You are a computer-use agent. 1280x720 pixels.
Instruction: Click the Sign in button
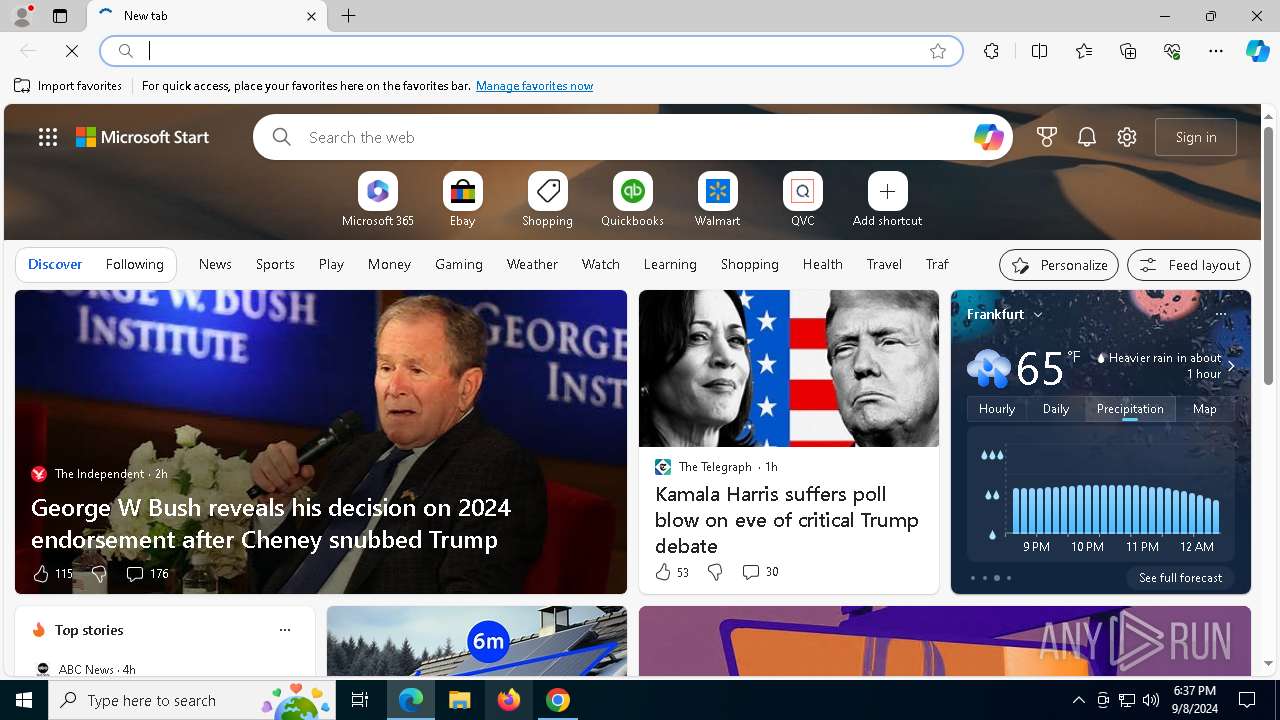pyautogui.click(x=1196, y=138)
